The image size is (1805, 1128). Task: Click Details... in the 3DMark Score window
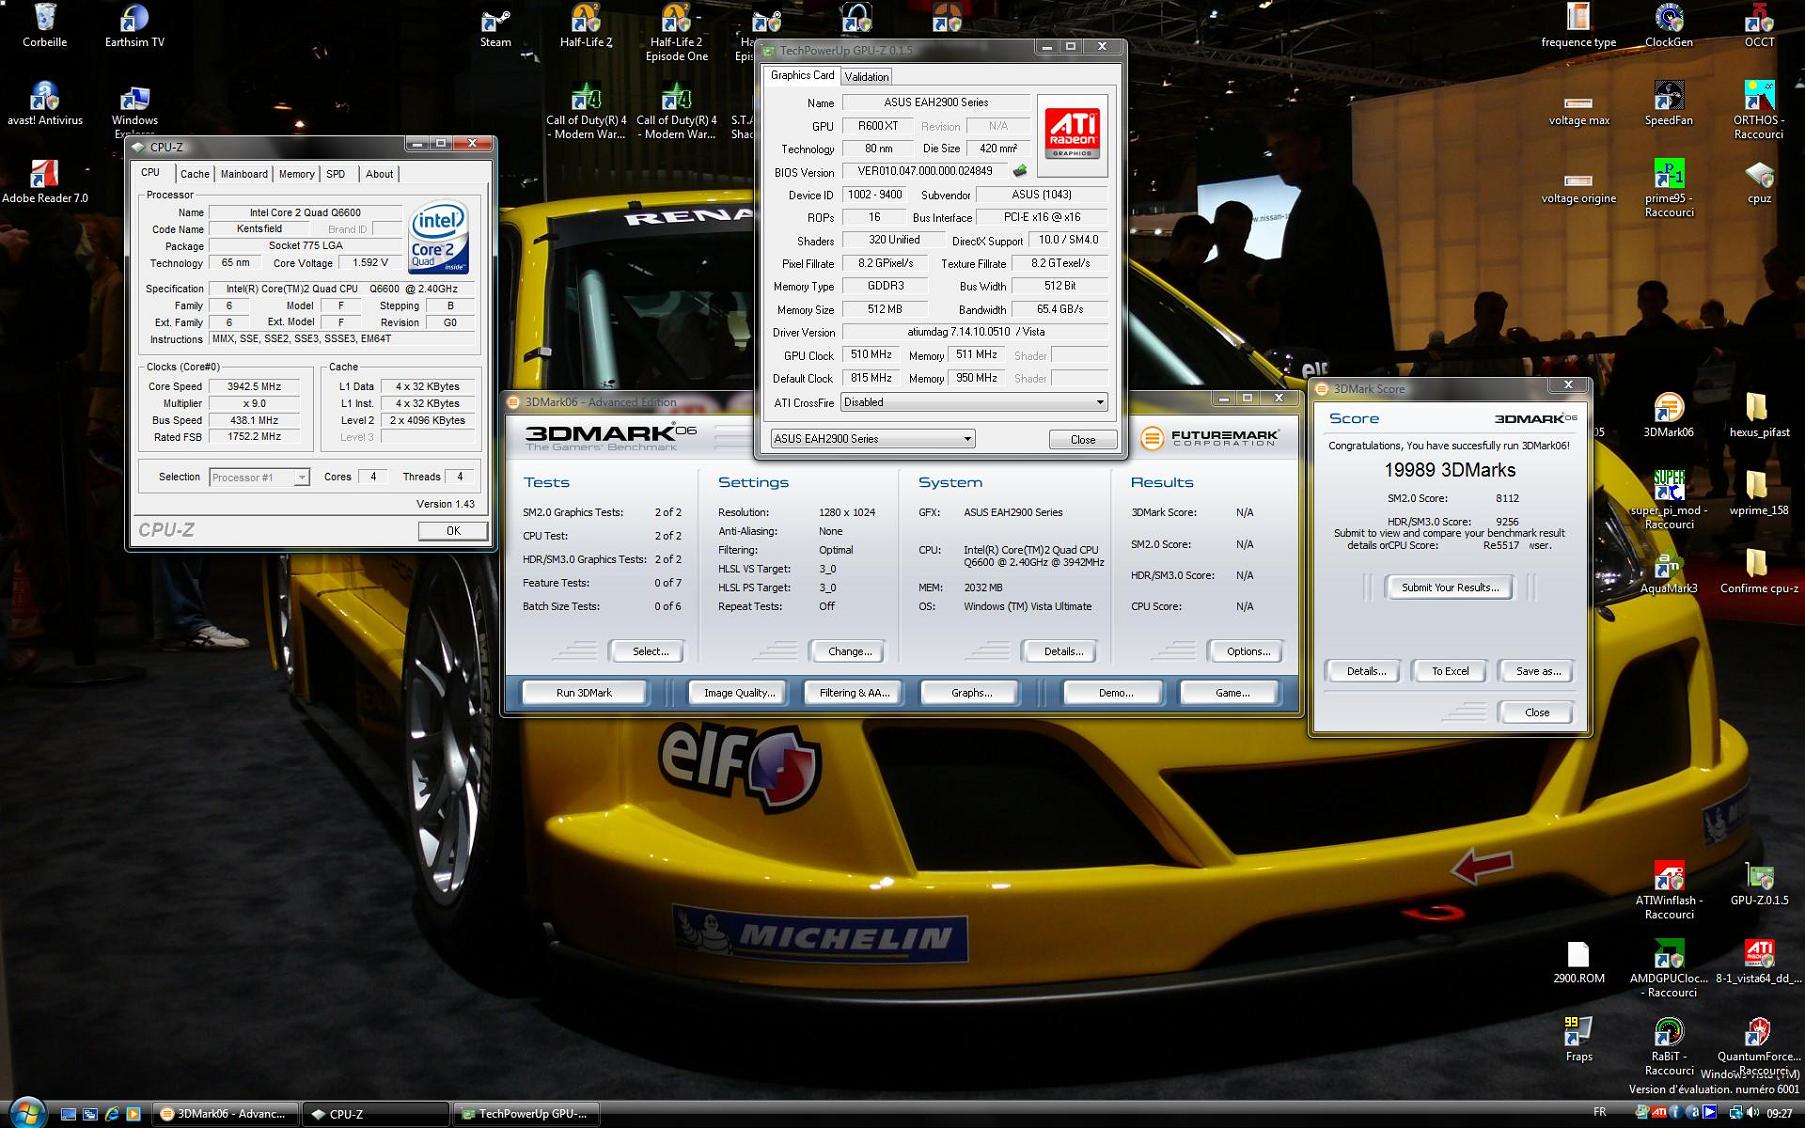[x=1365, y=671]
